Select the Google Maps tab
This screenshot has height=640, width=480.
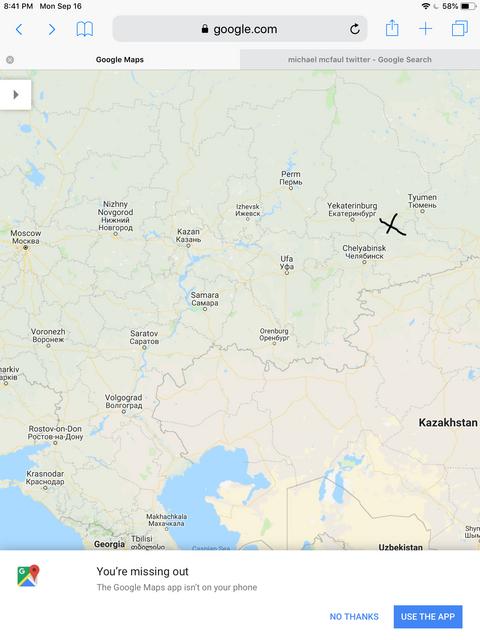[x=120, y=60]
